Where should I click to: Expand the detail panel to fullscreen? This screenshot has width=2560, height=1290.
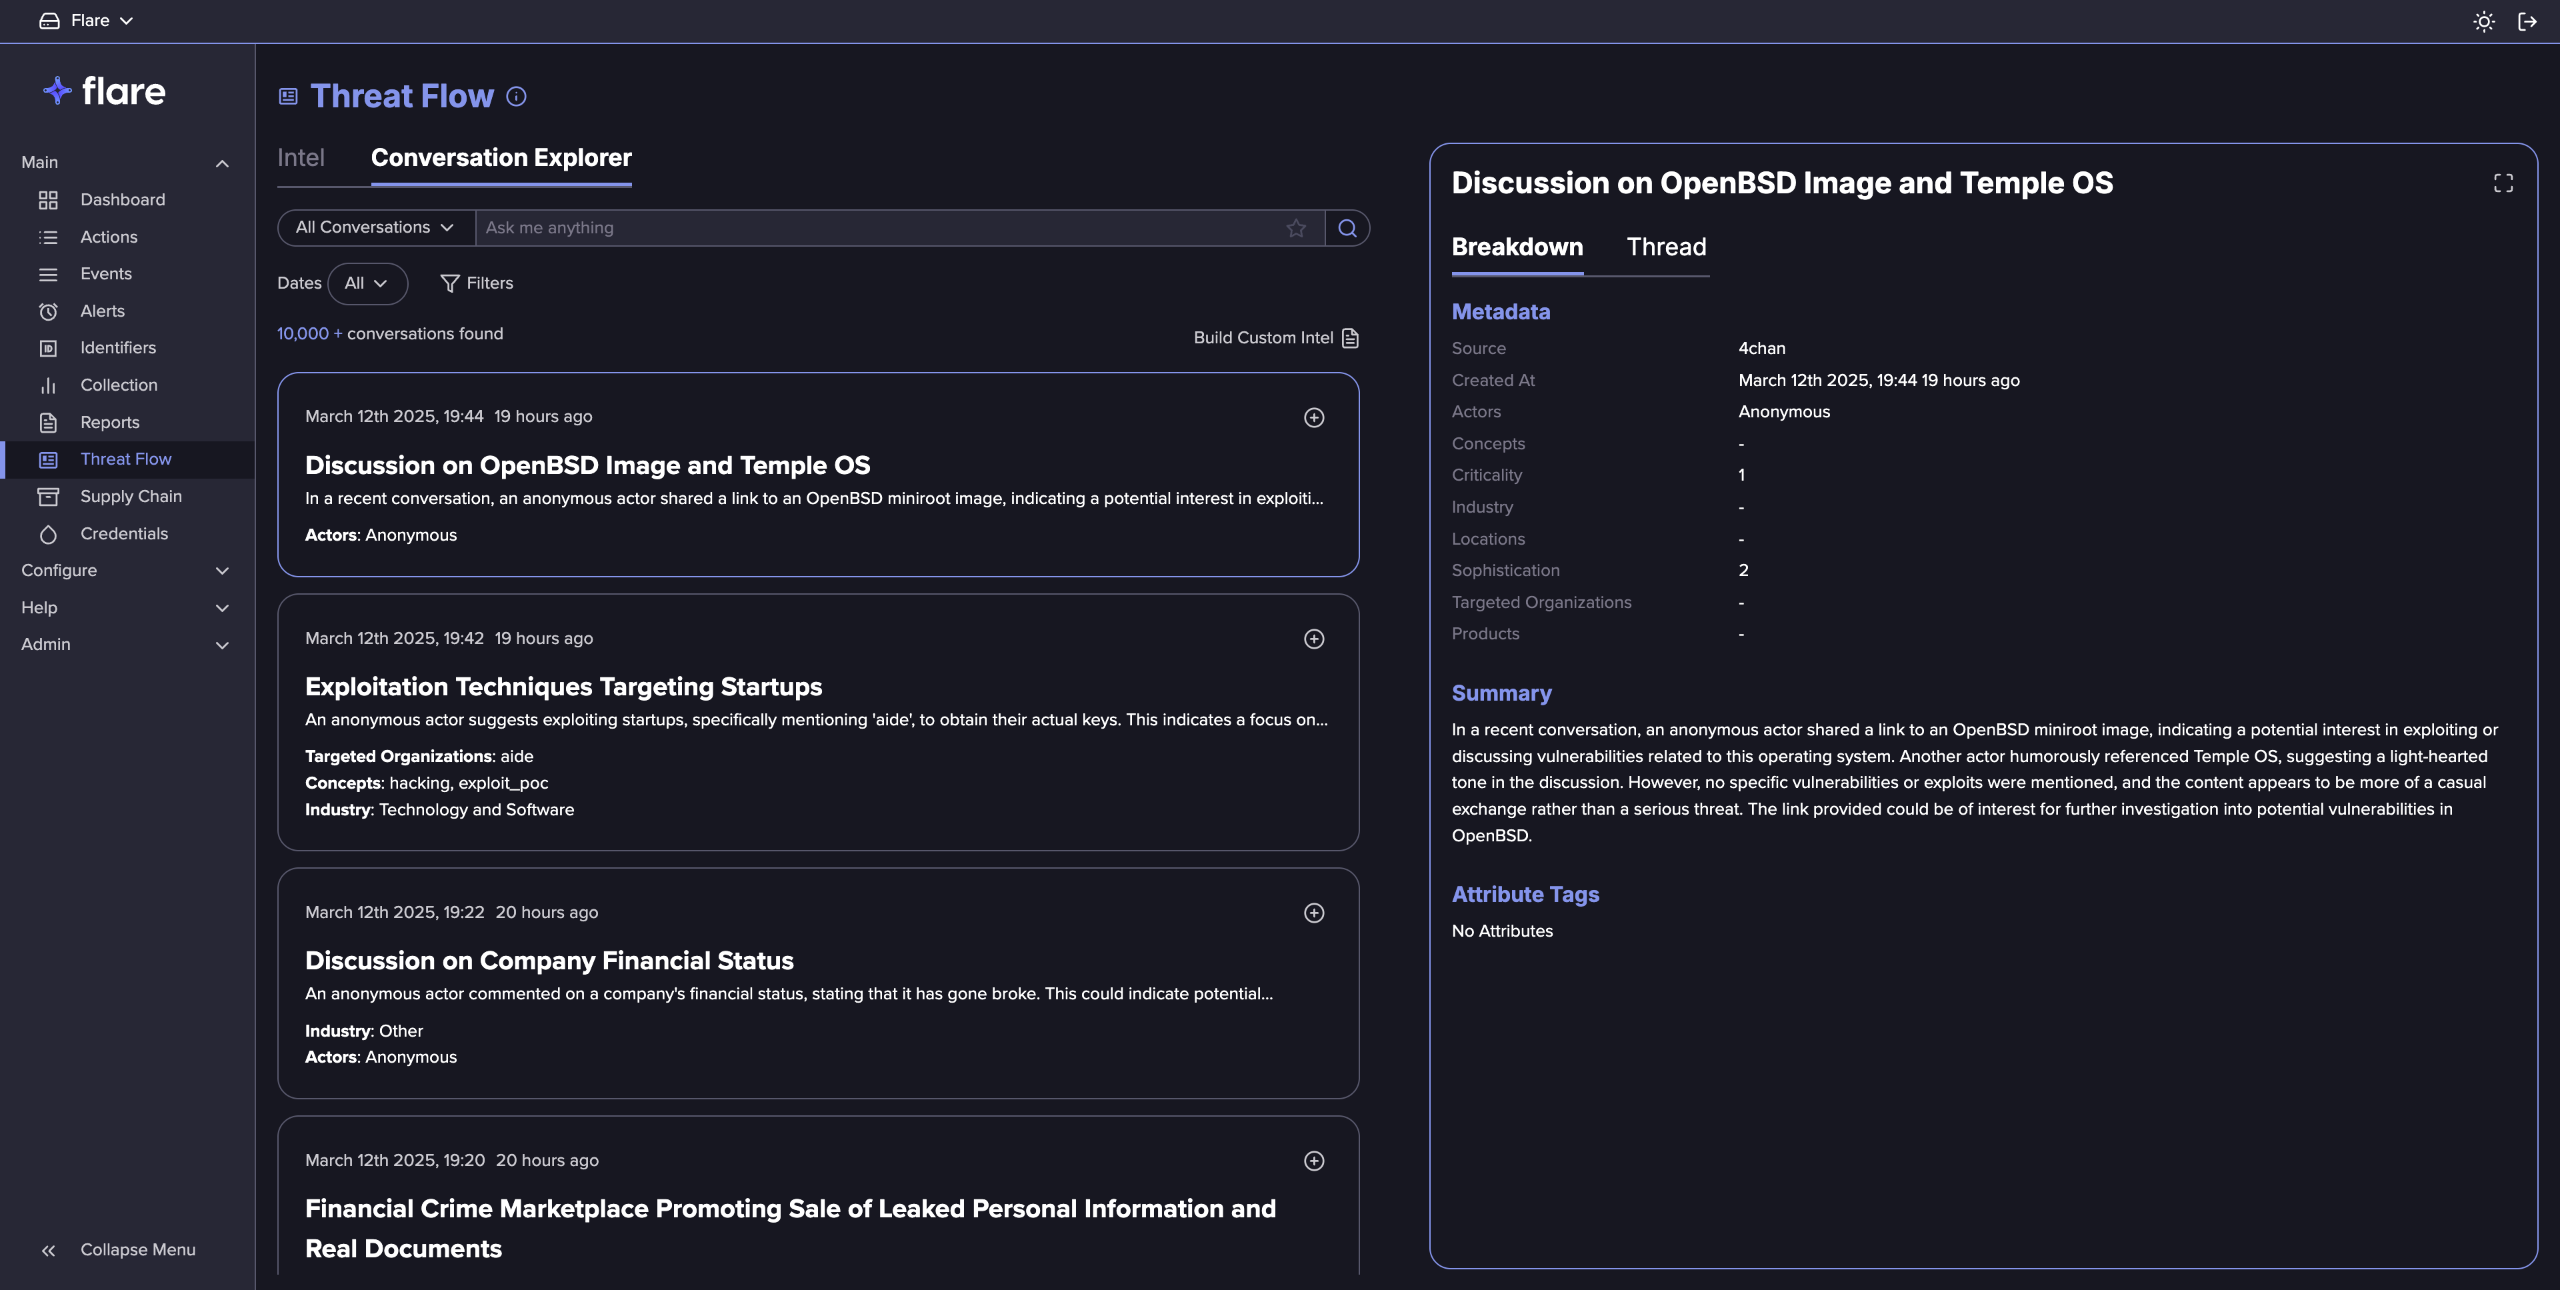click(x=2503, y=183)
